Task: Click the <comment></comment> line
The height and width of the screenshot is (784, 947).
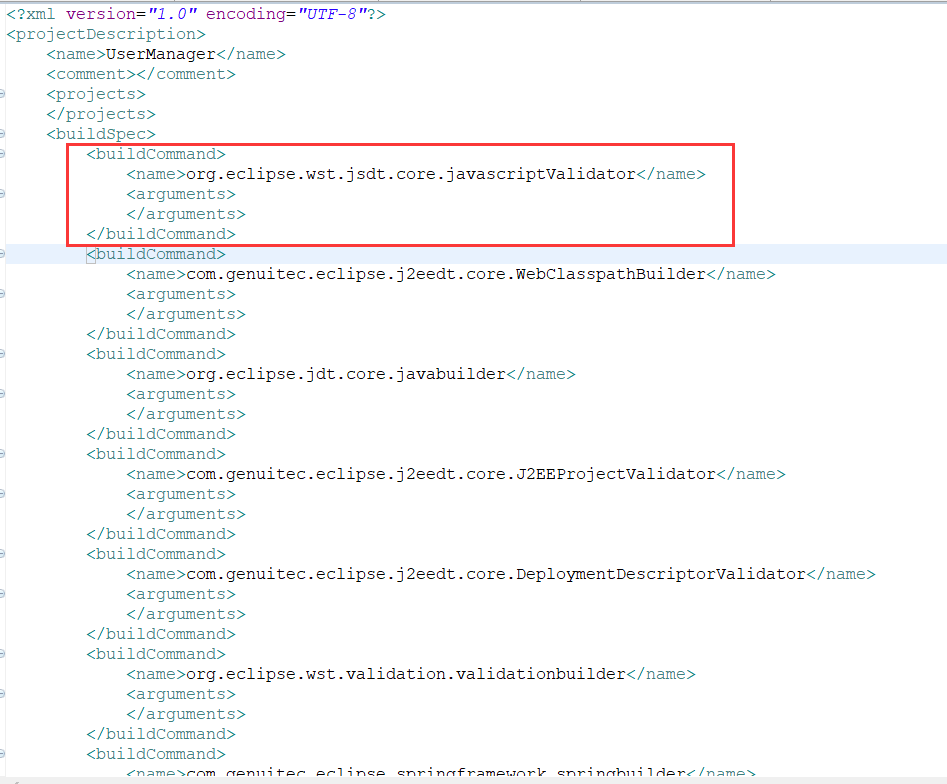Action: coord(141,74)
